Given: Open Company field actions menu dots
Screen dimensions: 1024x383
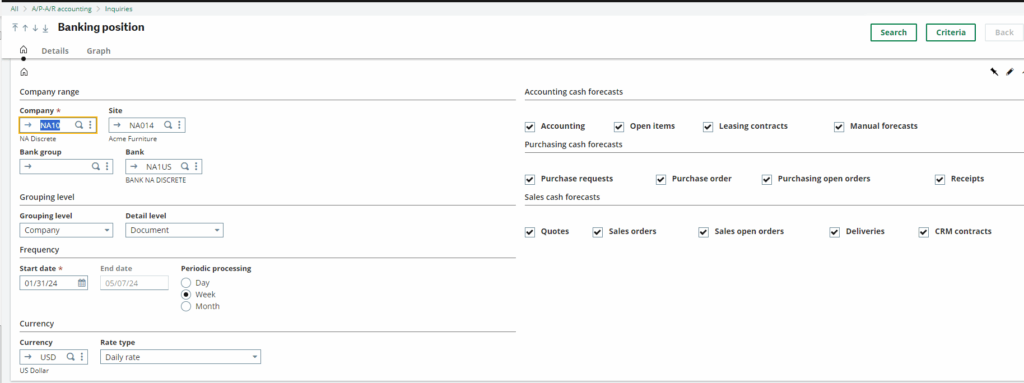Looking at the screenshot, I should [x=89, y=125].
